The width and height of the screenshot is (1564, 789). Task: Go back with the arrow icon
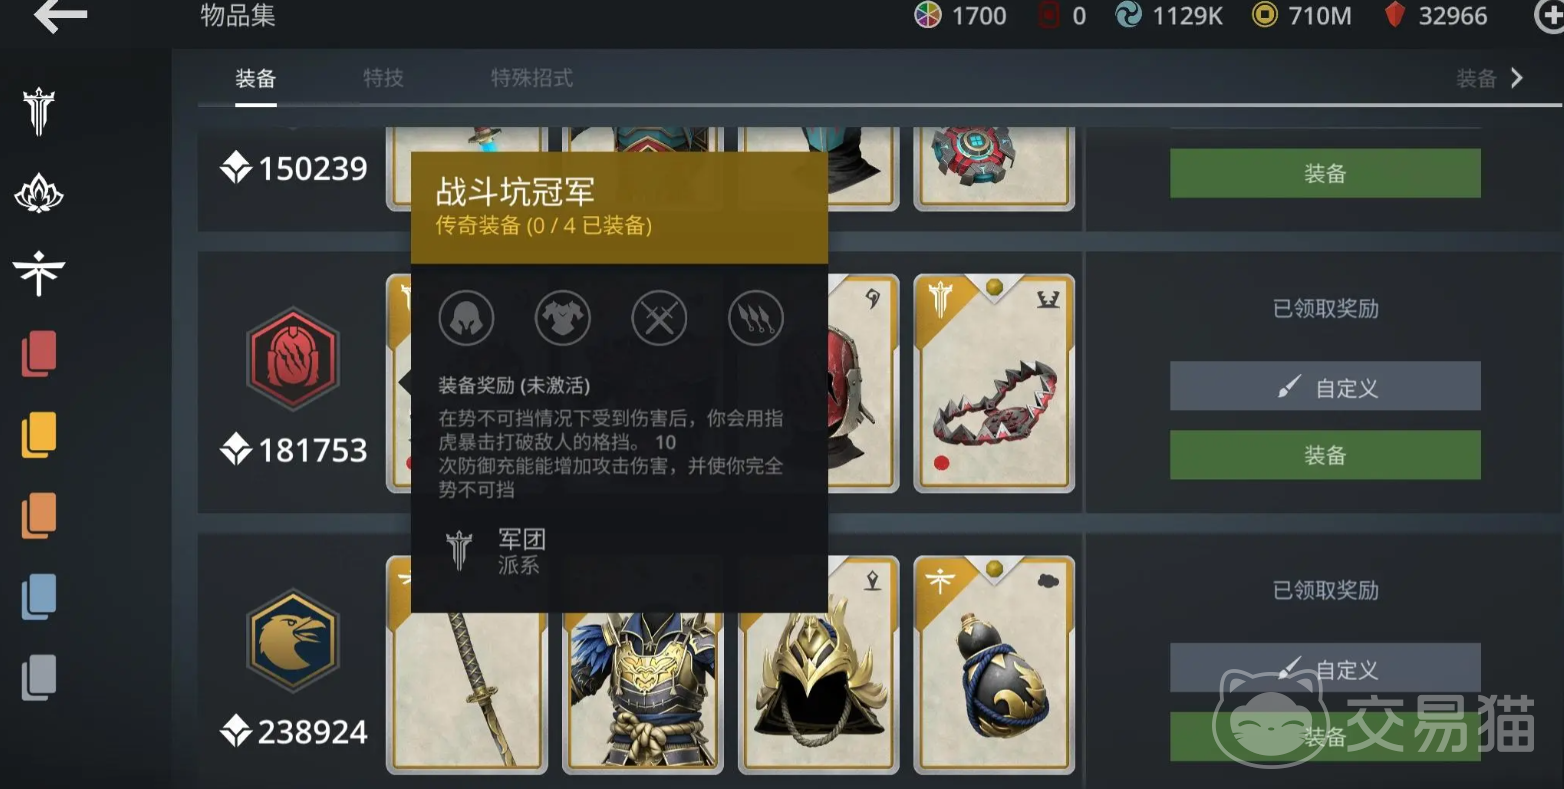pyautogui.click(x=60, y=15)
